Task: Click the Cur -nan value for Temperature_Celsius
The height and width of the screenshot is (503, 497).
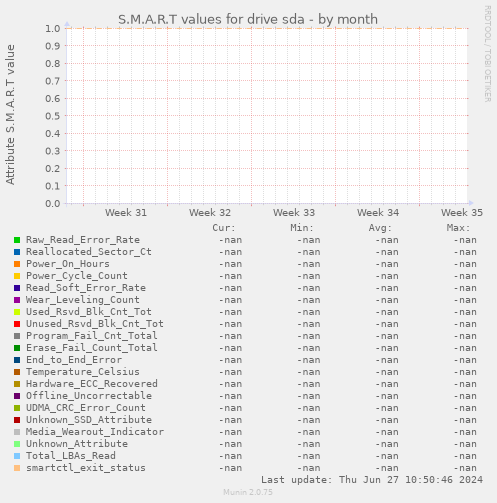Action: click(230, 372)
